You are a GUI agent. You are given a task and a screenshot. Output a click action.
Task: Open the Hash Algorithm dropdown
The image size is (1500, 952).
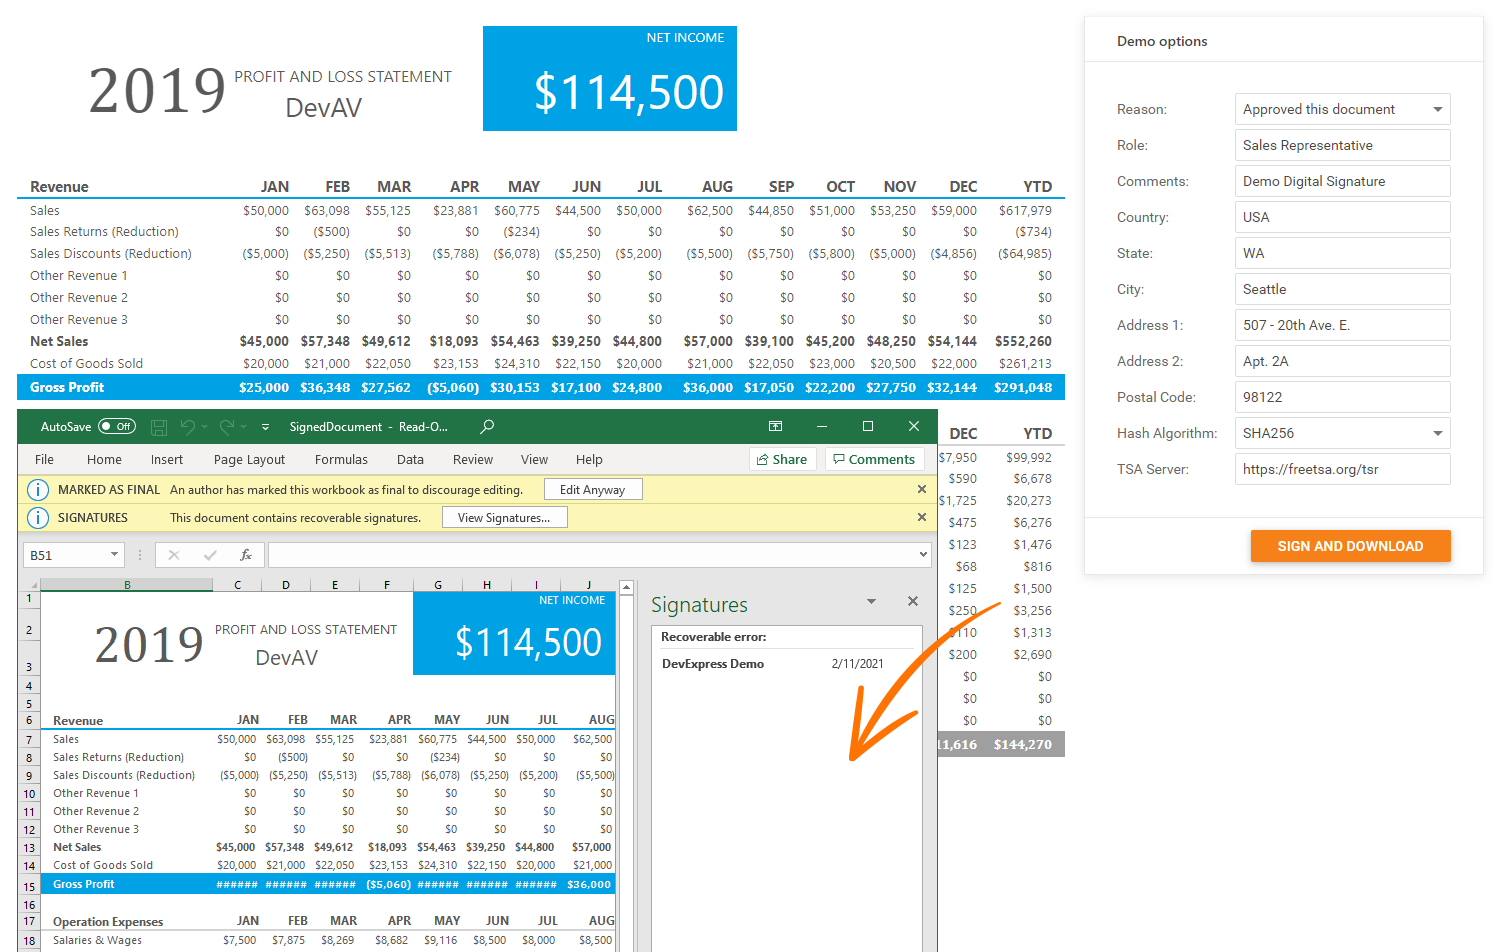pyautogui.click(x=1439, y=433)
